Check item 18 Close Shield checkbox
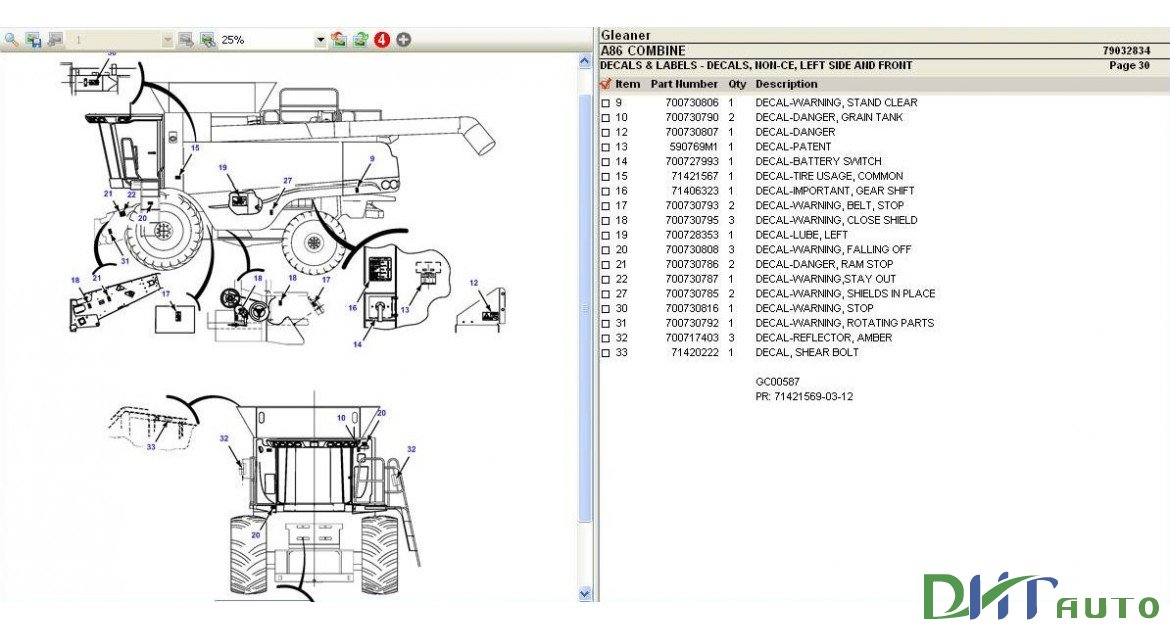Image resolution: width=1170 pixels, height=630 pixels. pyautogui.click(x=606, y=221)
